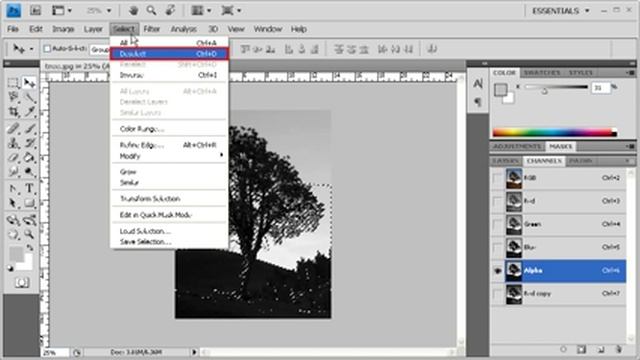Image resolution: width=640 pixels, height=360 pixels.
Task: Adjust the K grayscale slider handle
Action: pyautogui.click(x=544, y=91)
